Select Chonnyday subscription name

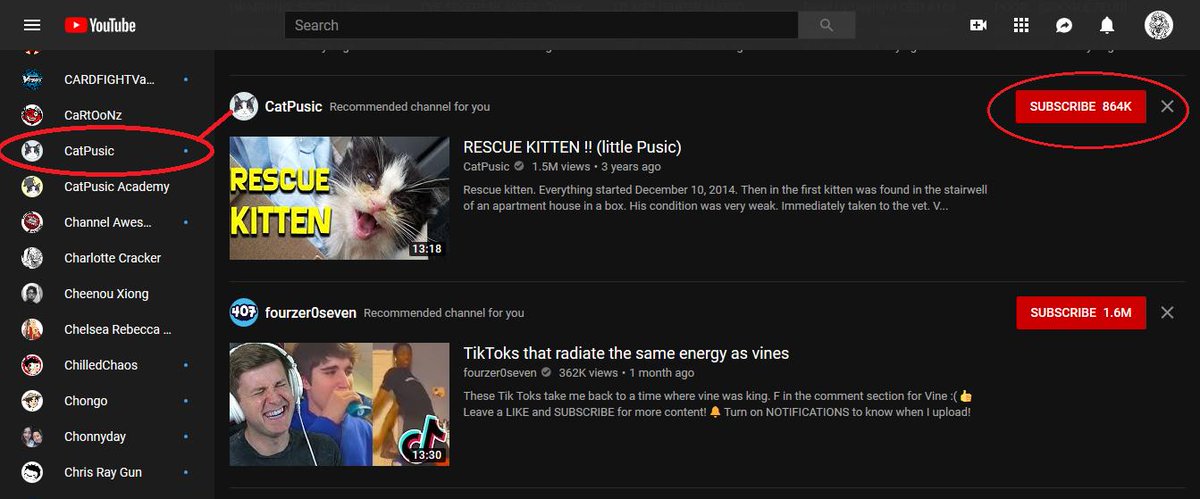pos(95,436)
